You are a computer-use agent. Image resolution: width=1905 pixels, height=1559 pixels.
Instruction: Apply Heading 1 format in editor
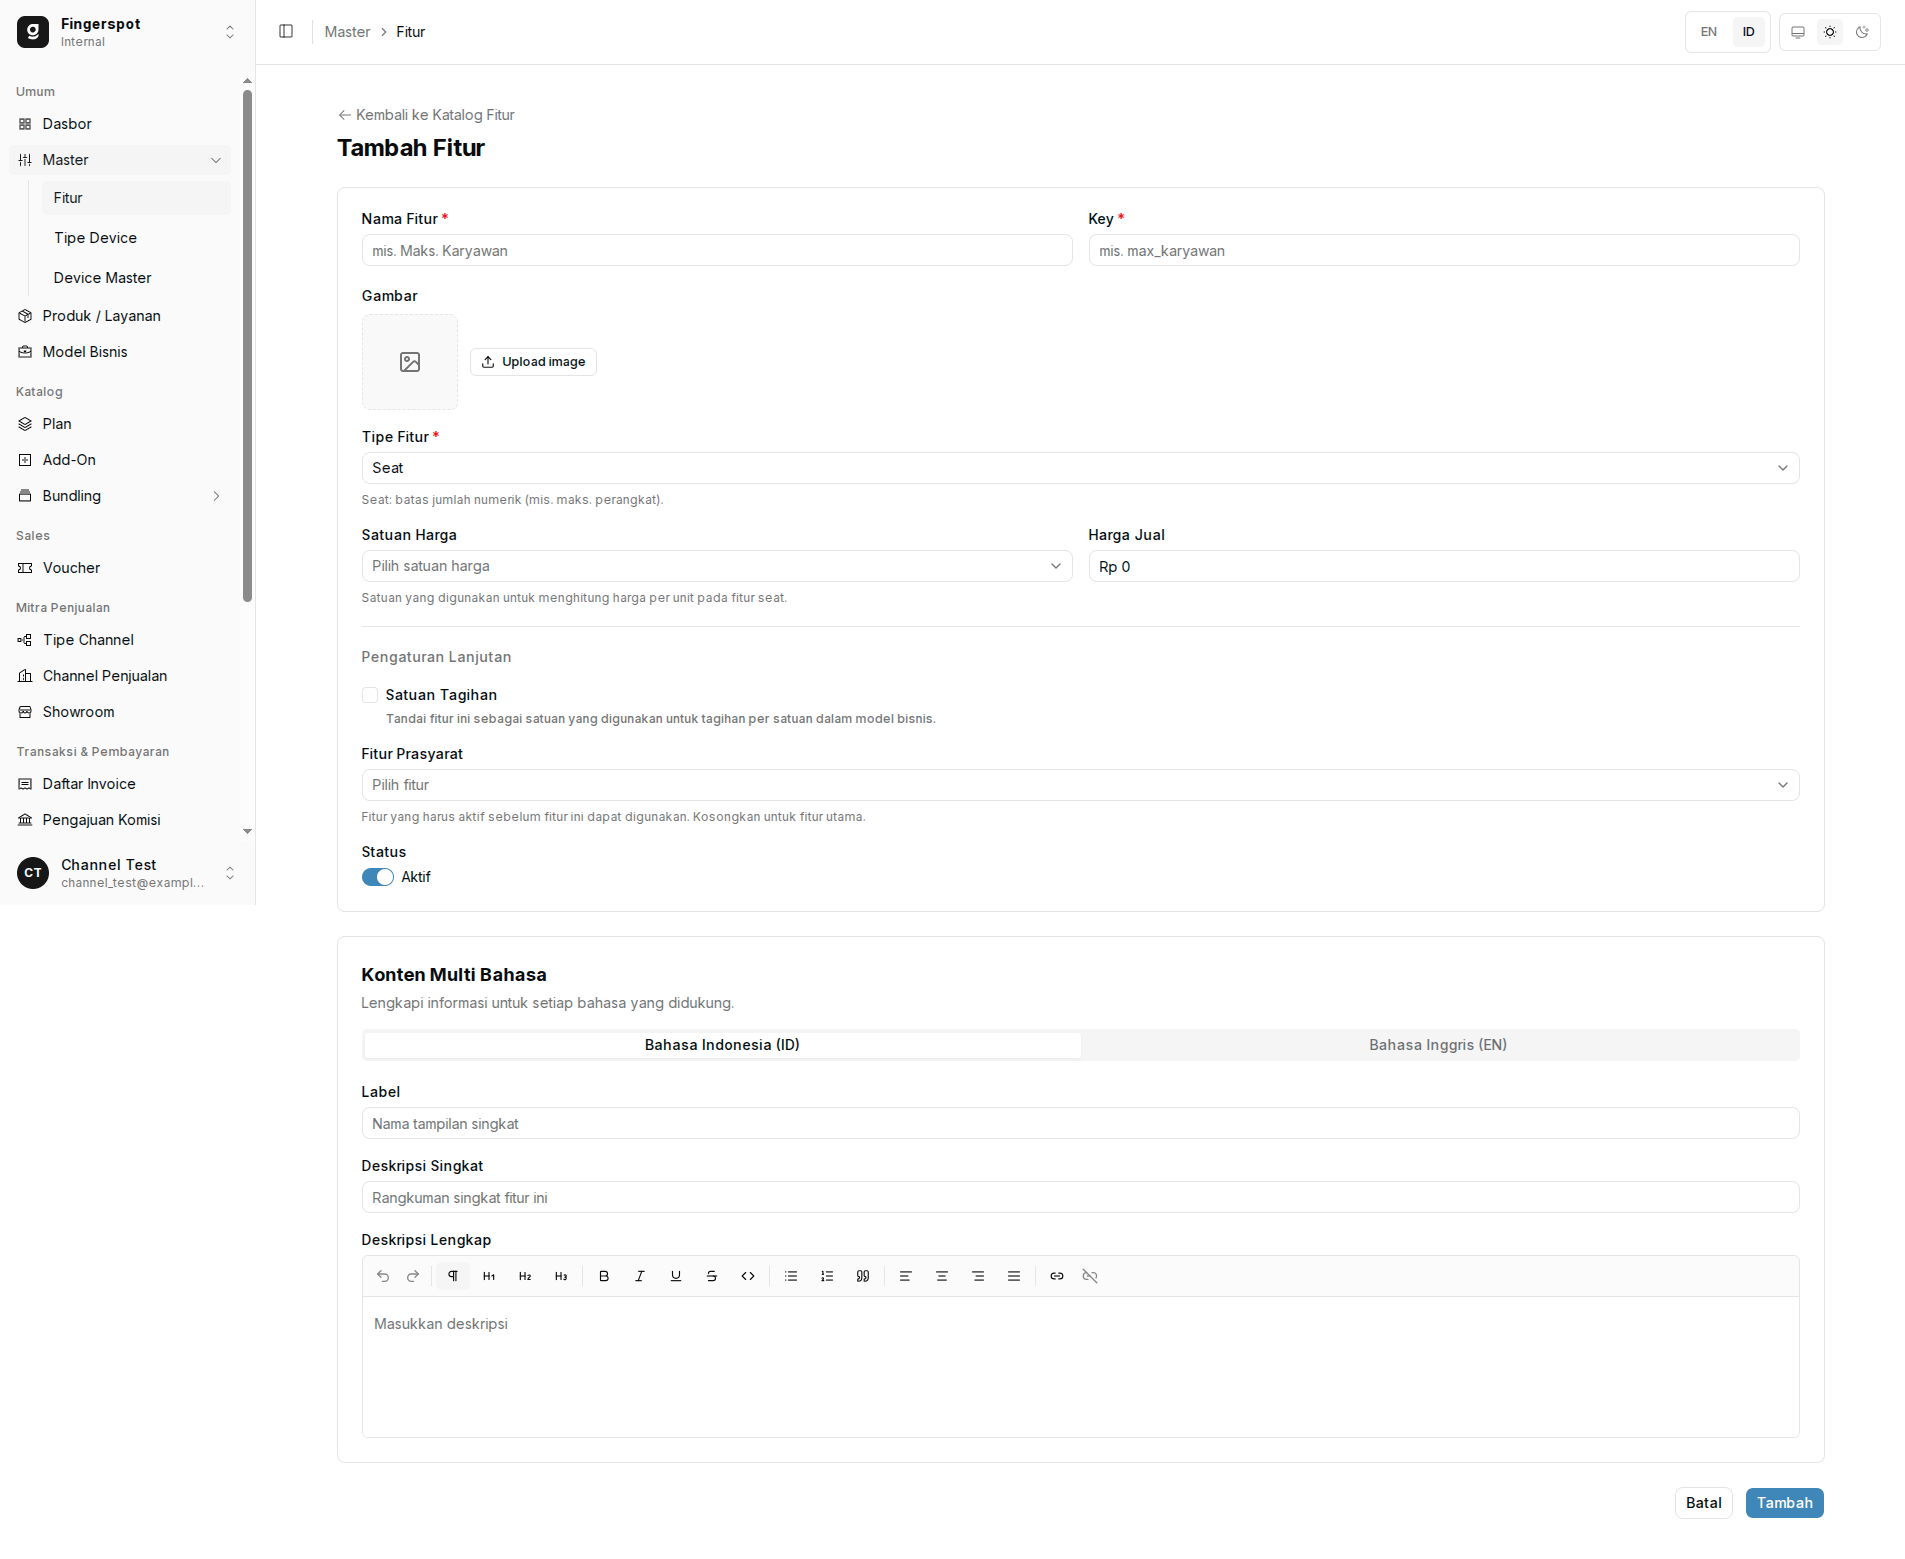pos(489,1276)
